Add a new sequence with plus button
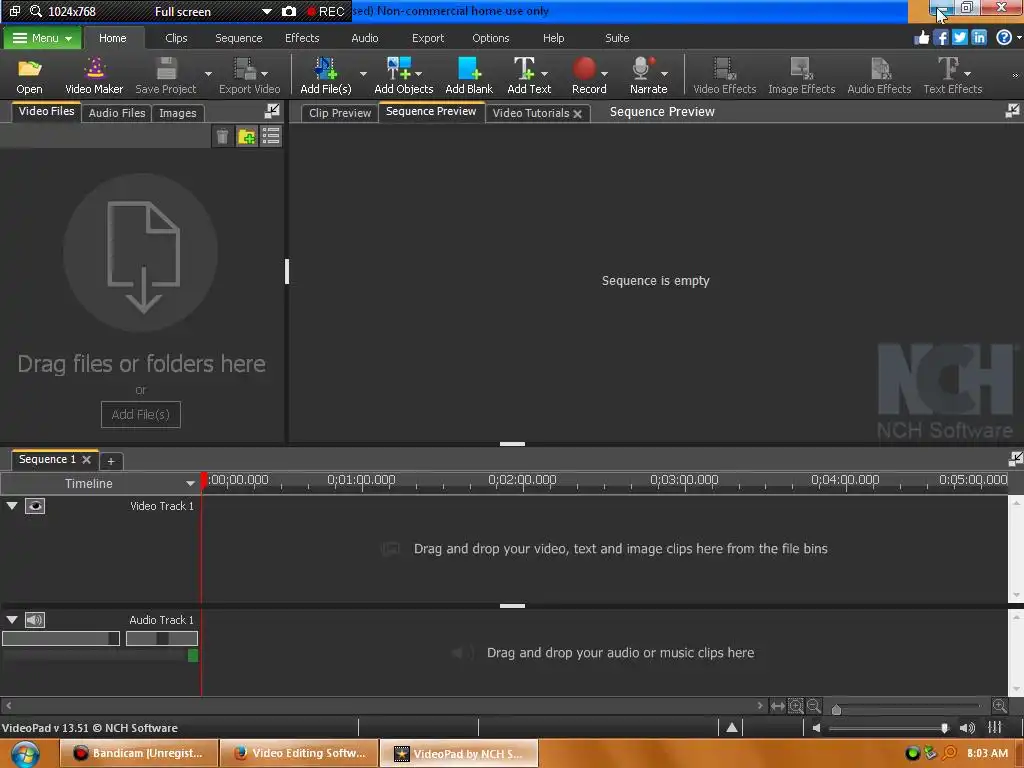Screen dimensions: 1024x768 pyautogui.click(x=111, y=461)
